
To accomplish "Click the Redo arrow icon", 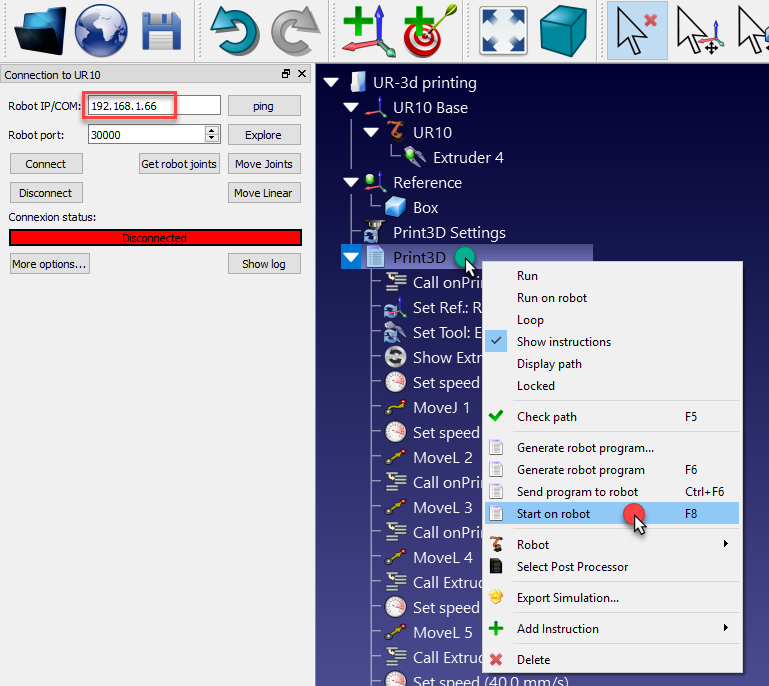I will tap(295, 30).
